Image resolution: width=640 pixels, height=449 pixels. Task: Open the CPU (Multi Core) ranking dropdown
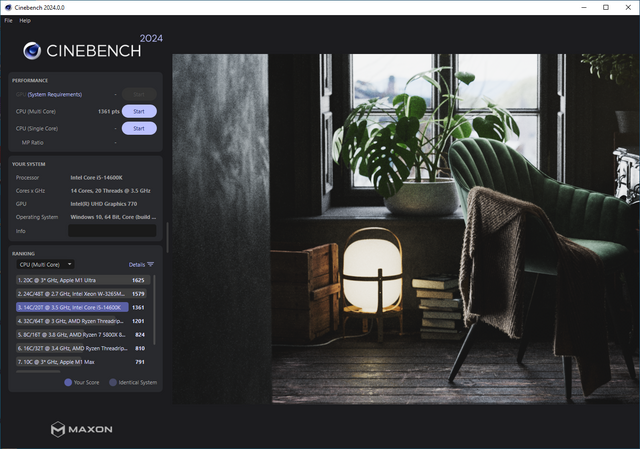click(x=45, y=264)
